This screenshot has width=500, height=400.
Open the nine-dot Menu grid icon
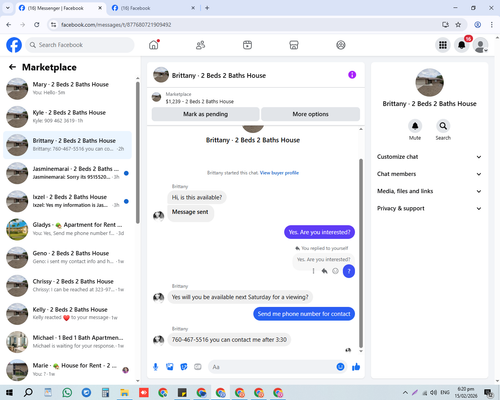(x=443, y=45)
